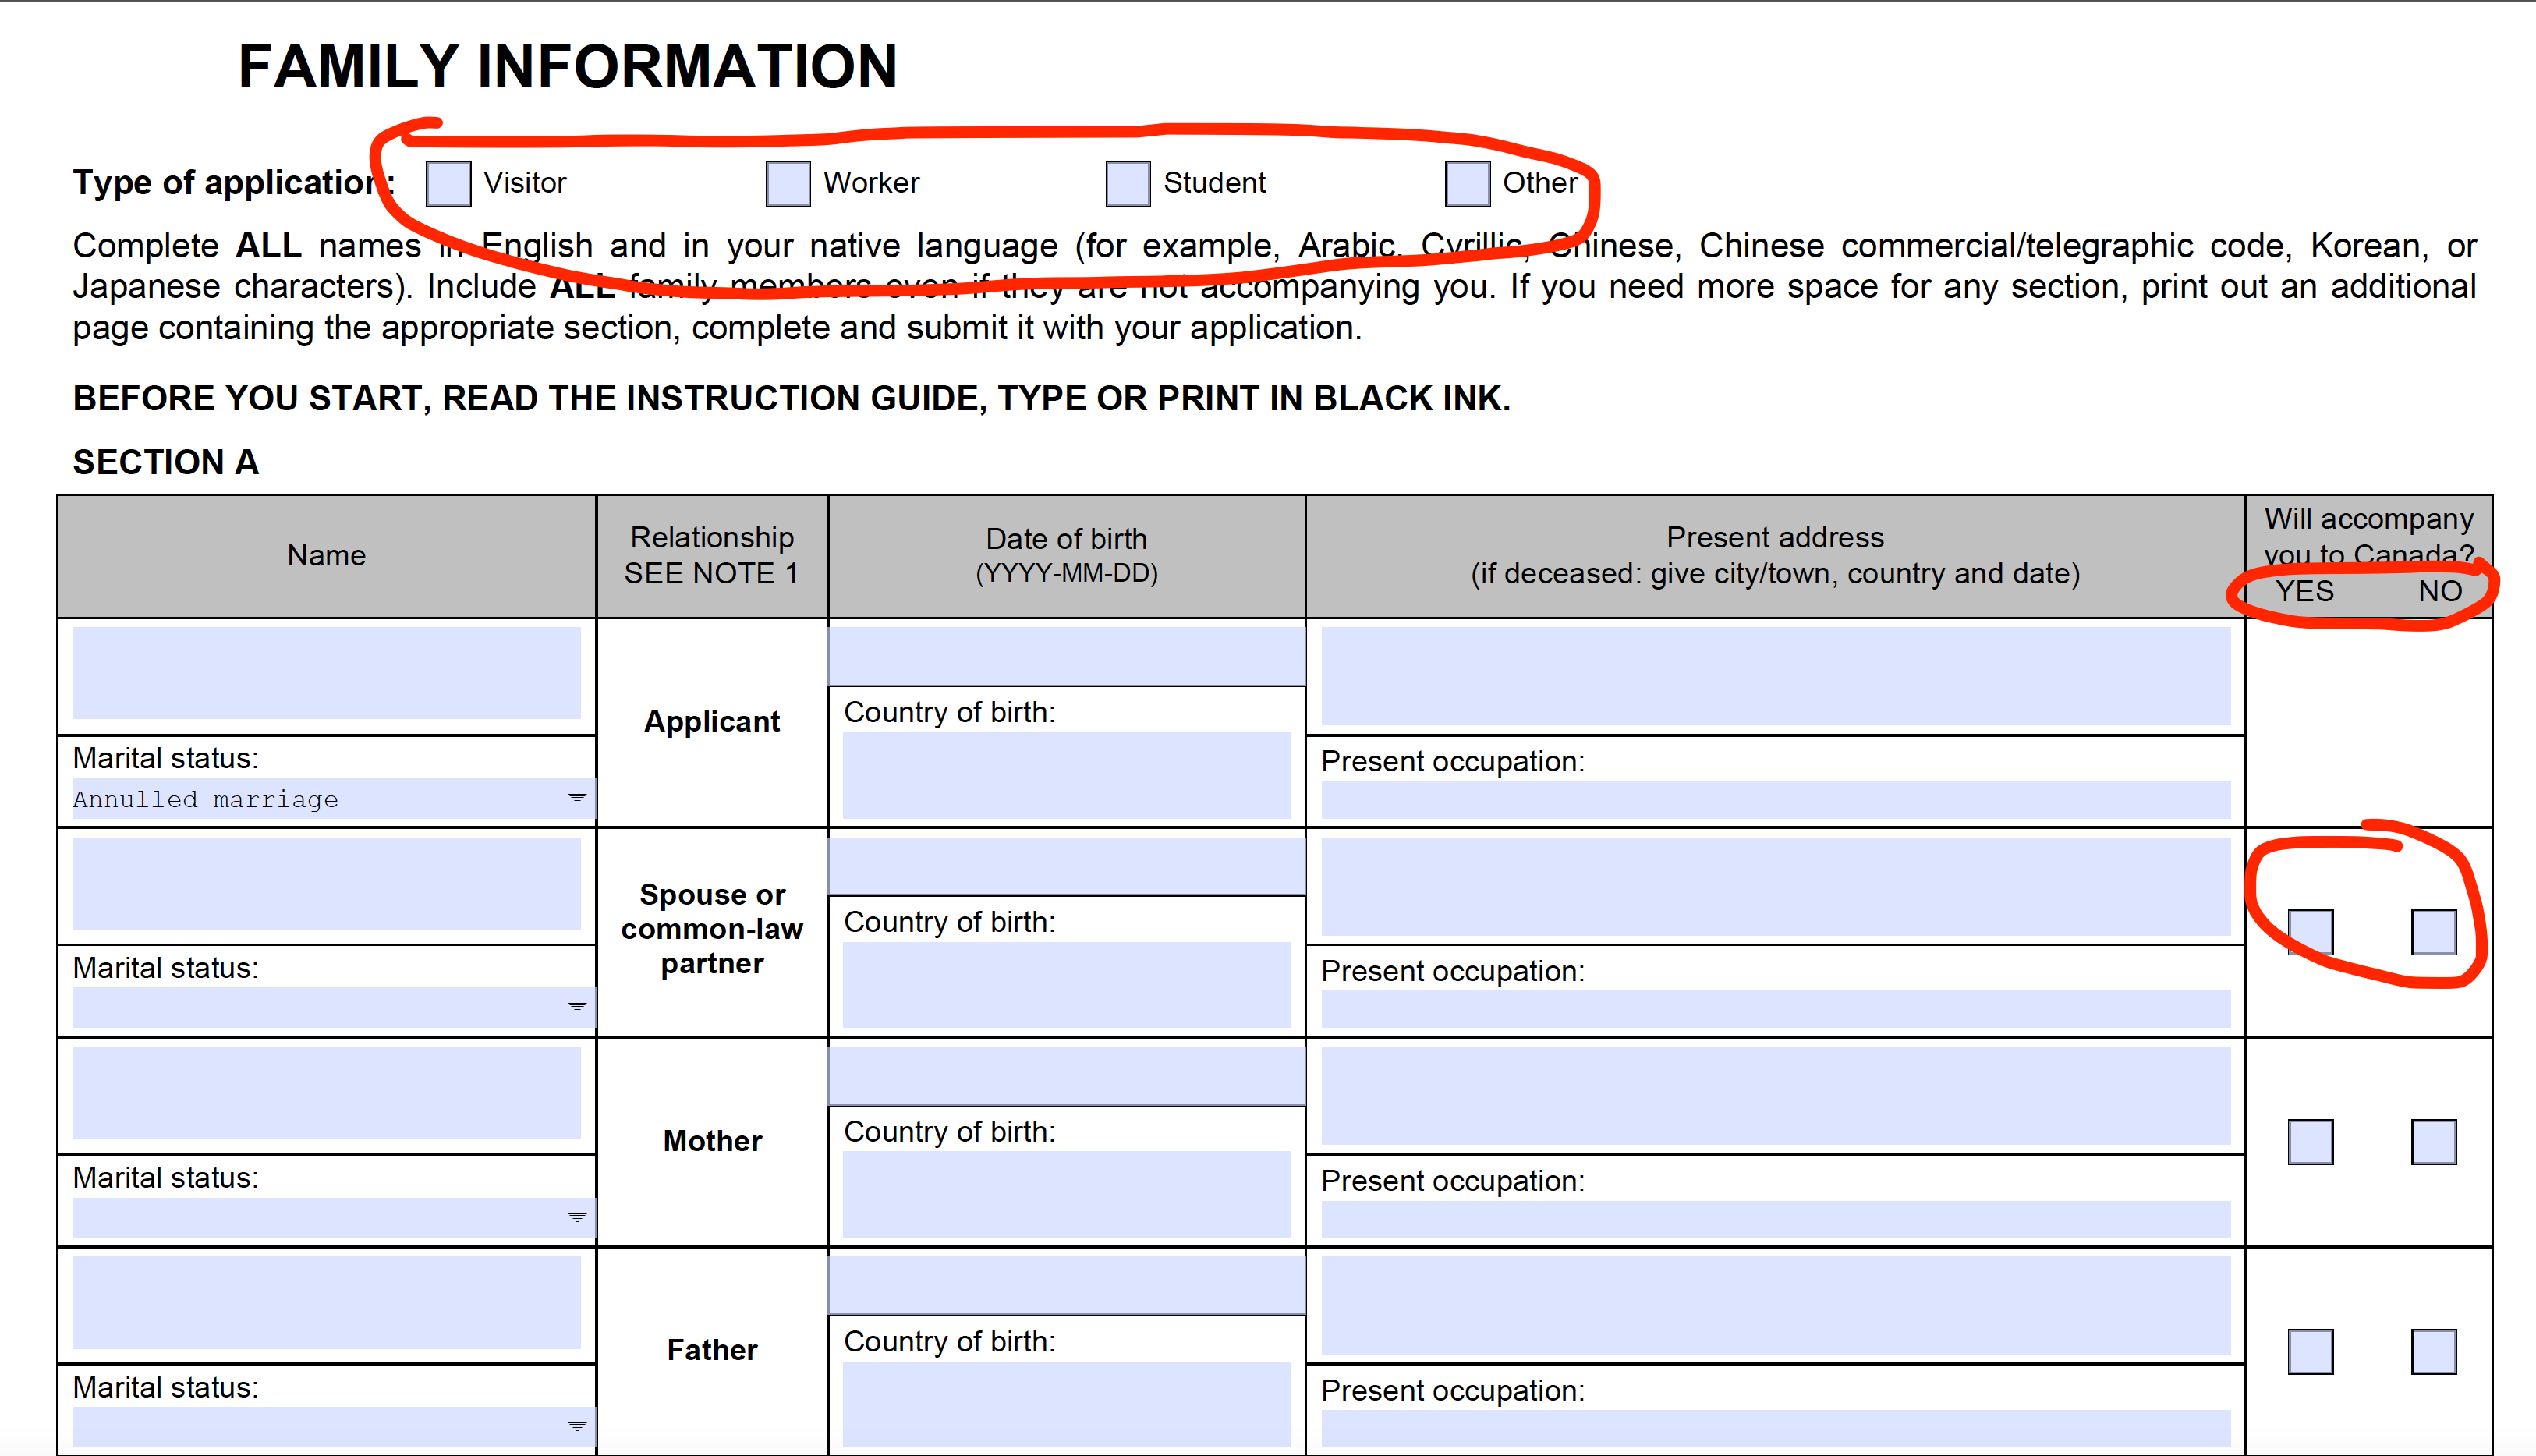Click the Applicant name field
Image resolution: width=2536 pixels, height=1456 pixels.
(326, 673)
